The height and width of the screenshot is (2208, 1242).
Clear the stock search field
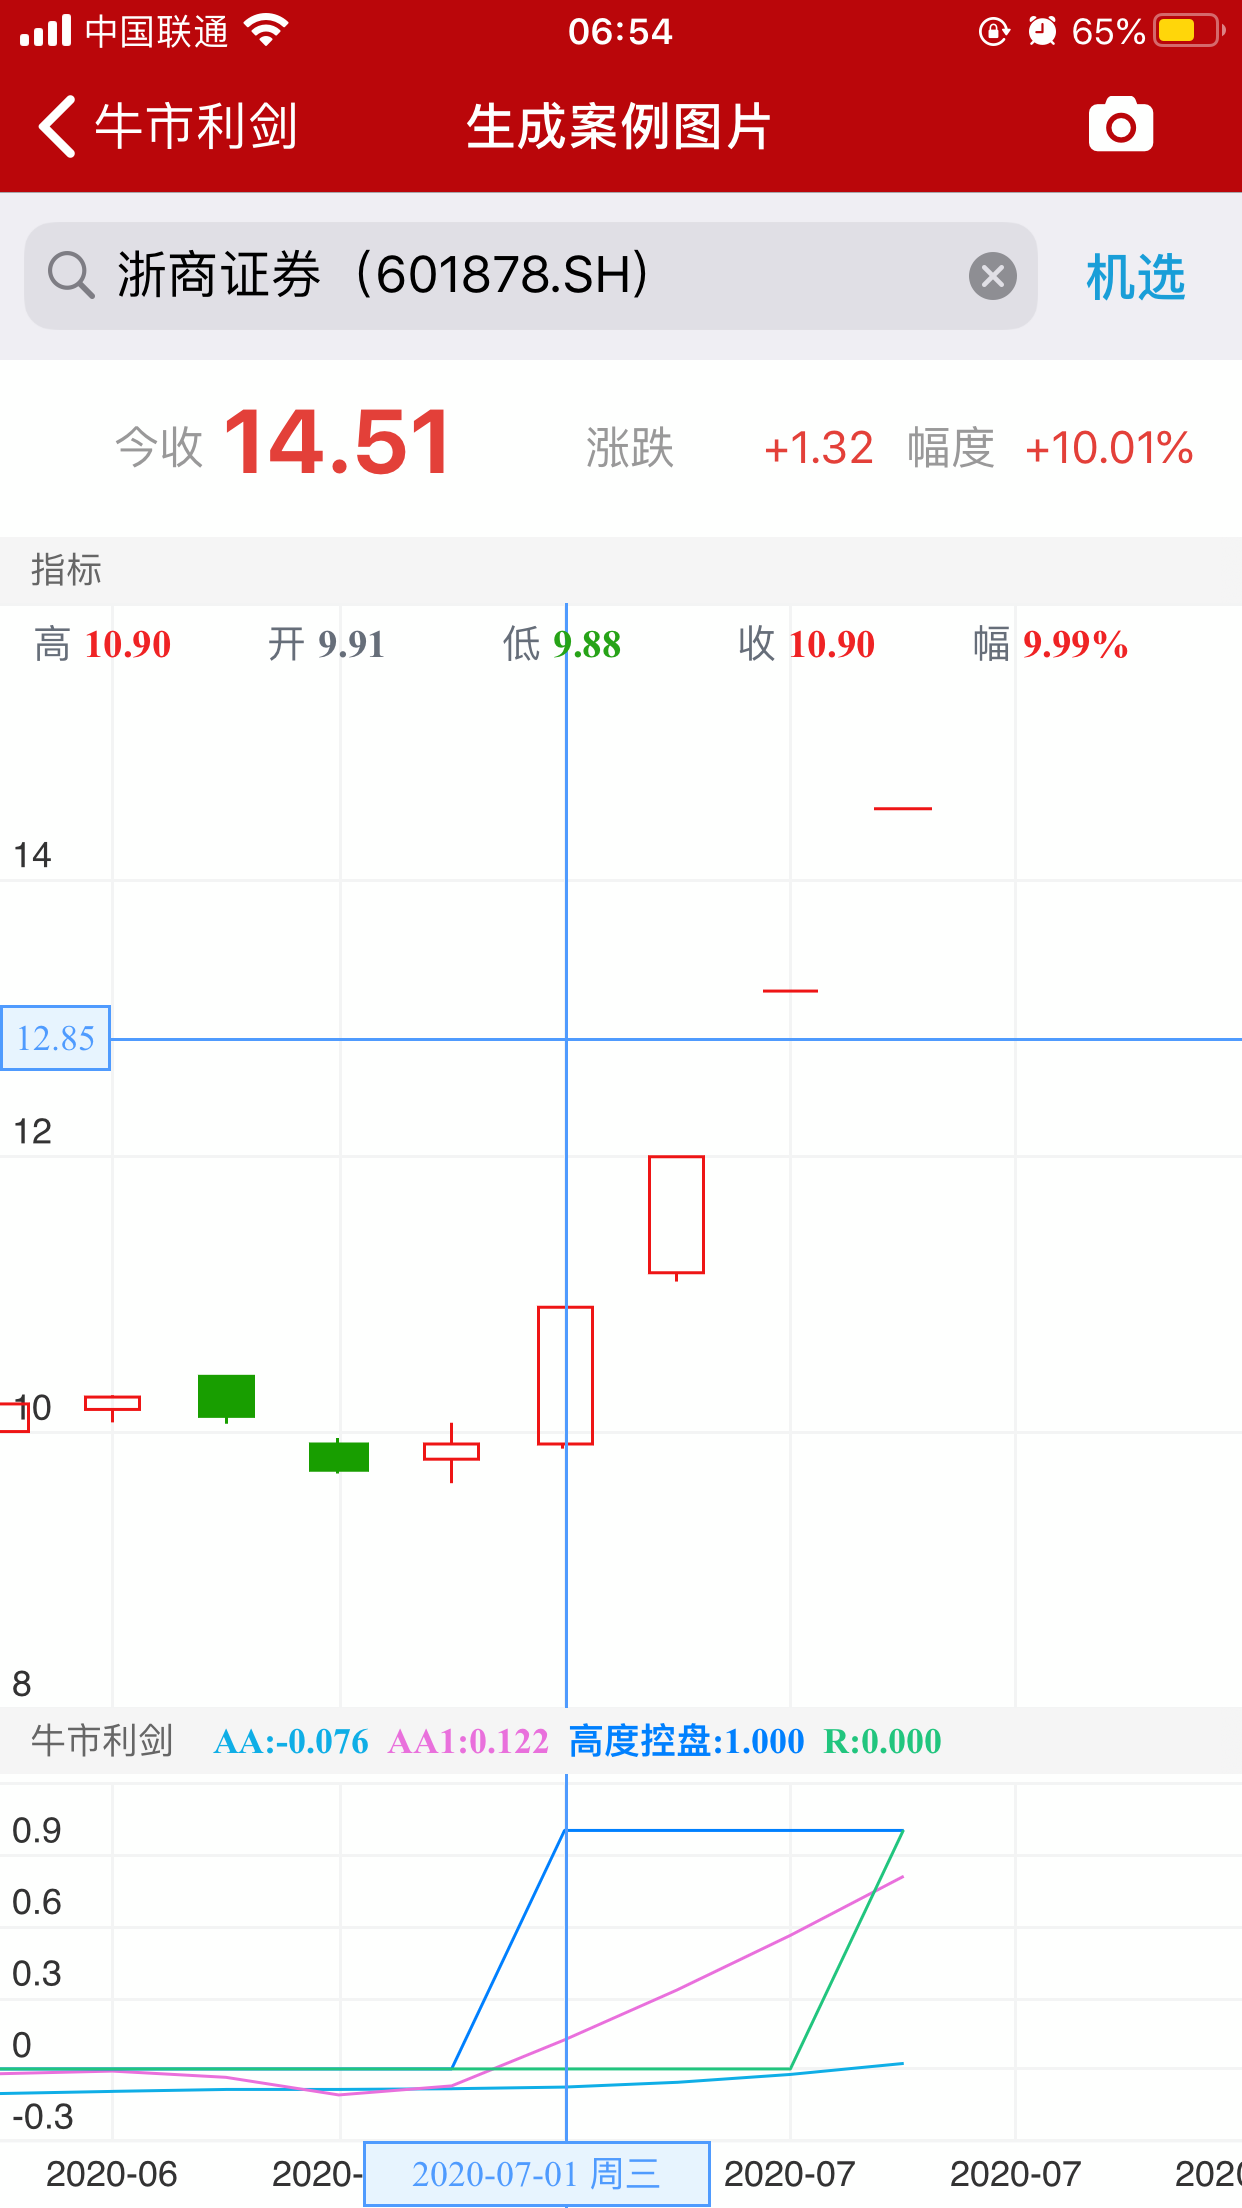tap(992, 276)
